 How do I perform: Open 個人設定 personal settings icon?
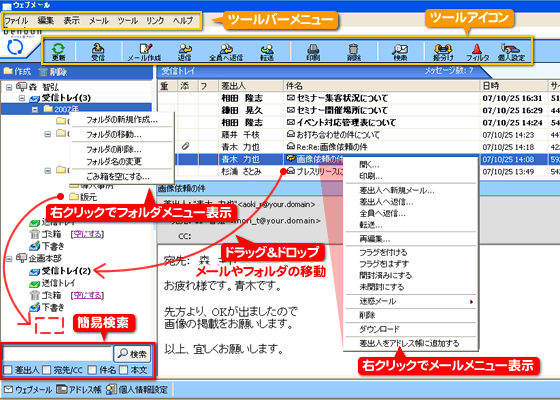511,51
